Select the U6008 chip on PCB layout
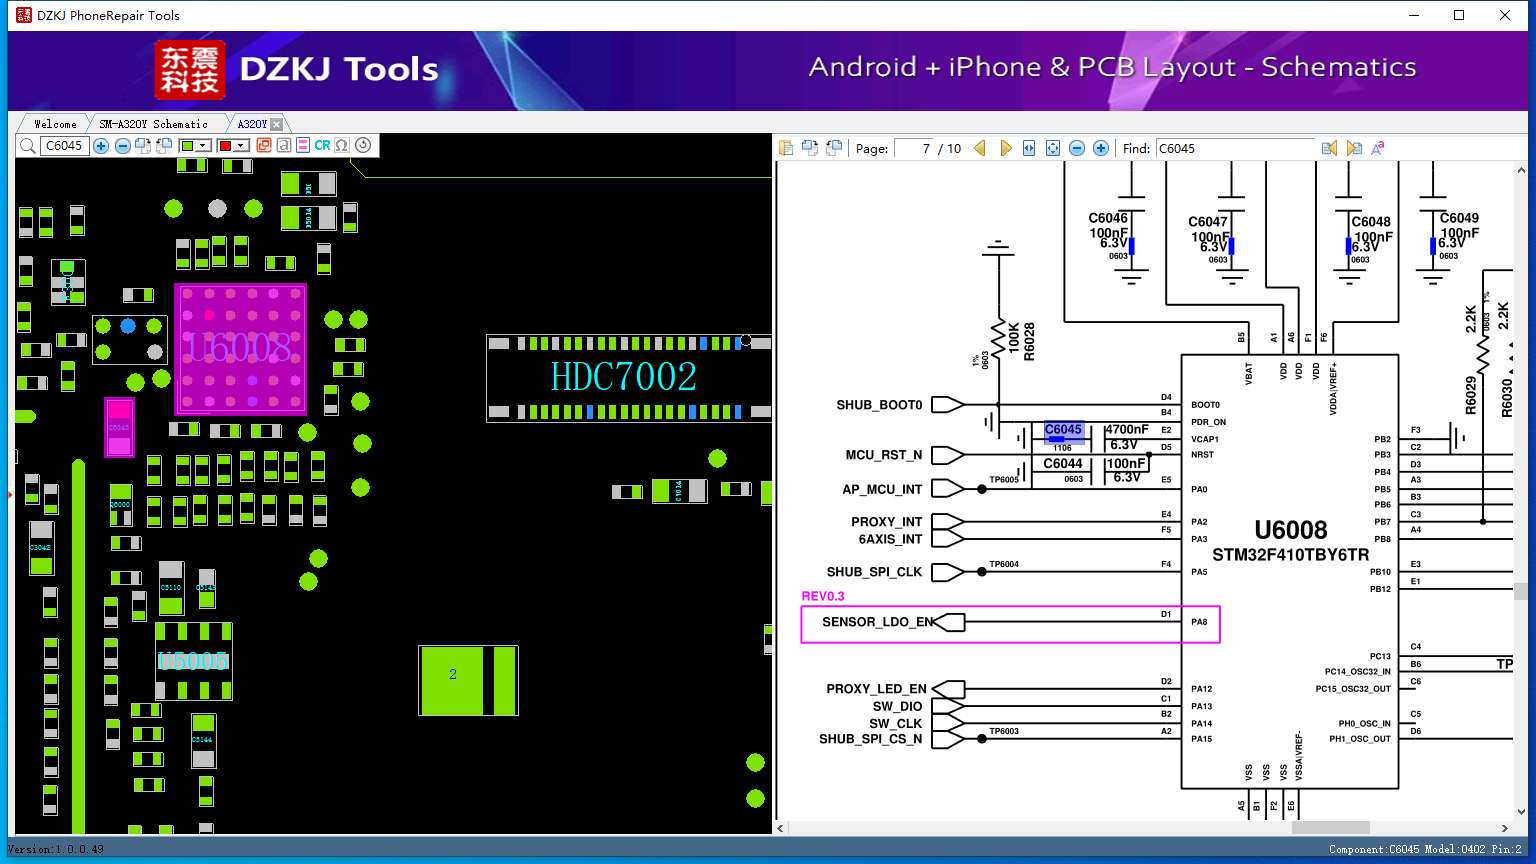 [x=240, y=348]
